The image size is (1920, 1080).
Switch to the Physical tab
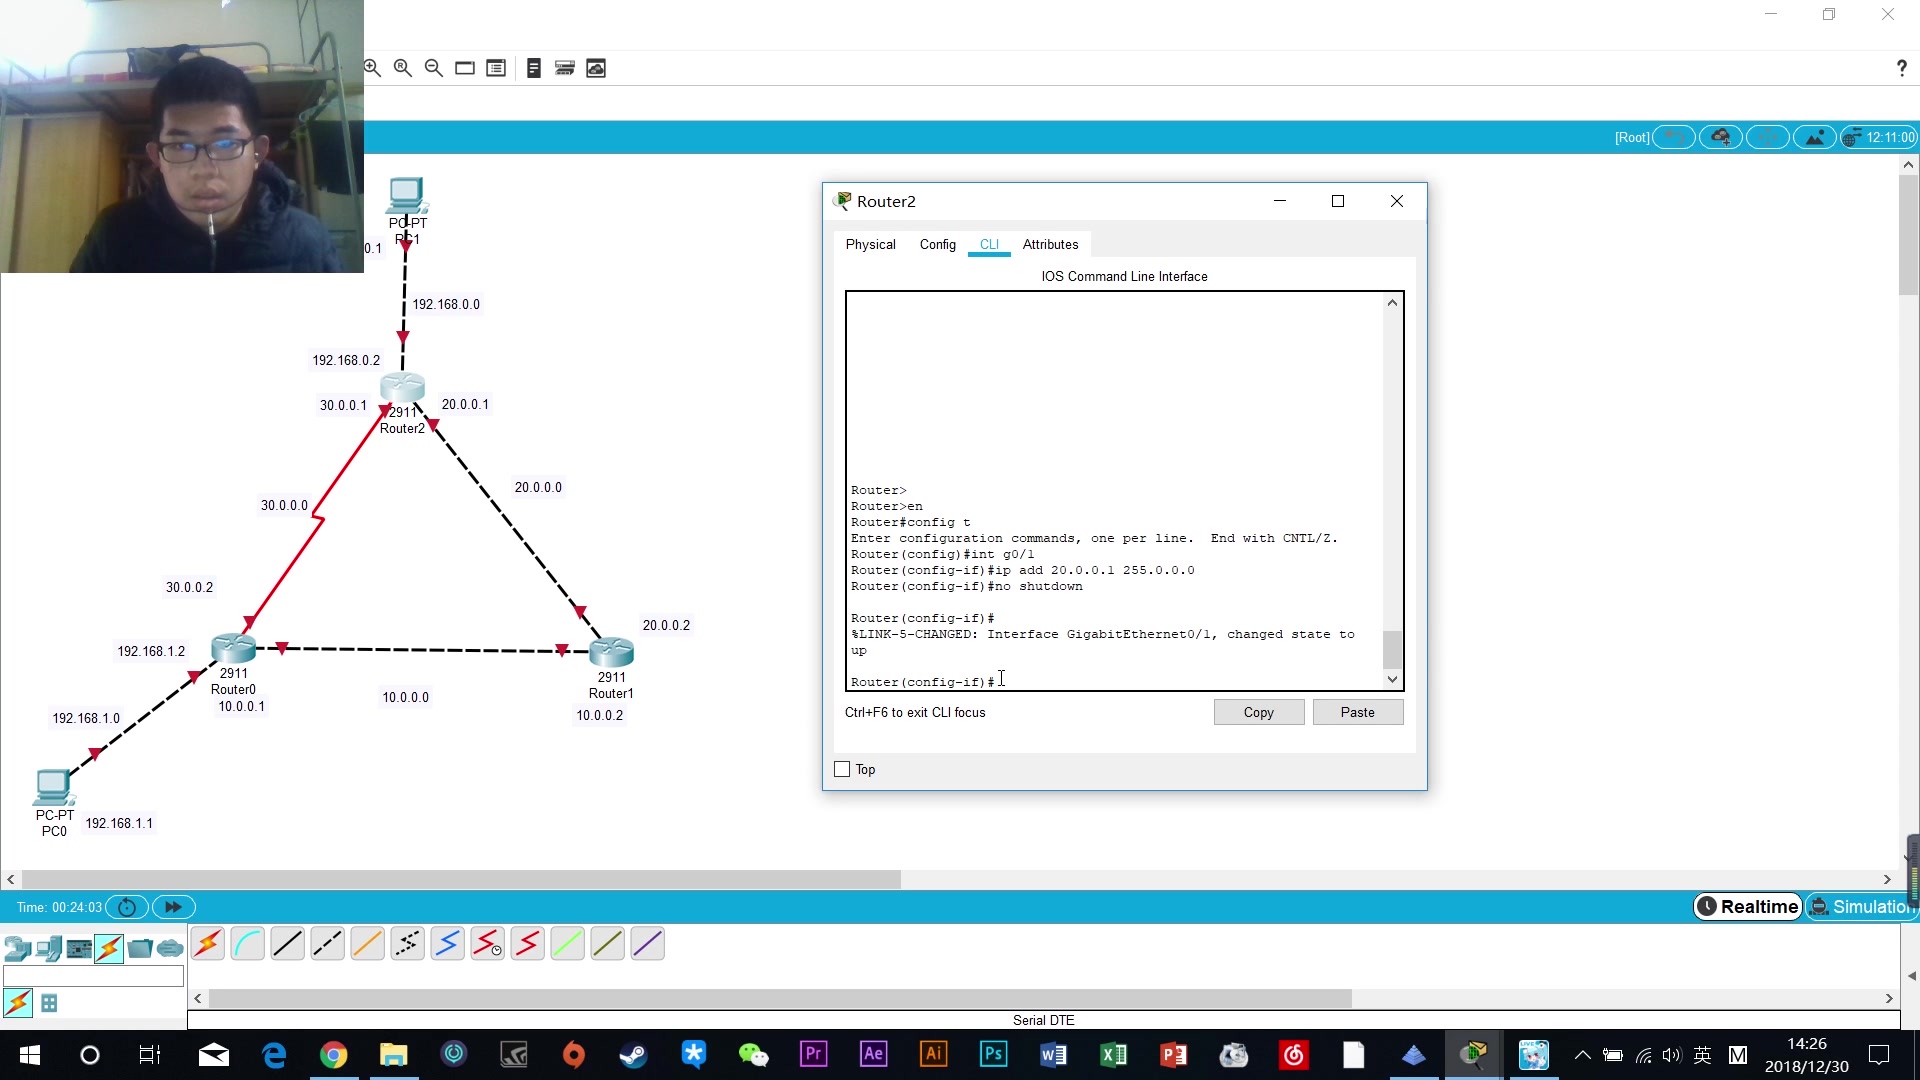870,244
